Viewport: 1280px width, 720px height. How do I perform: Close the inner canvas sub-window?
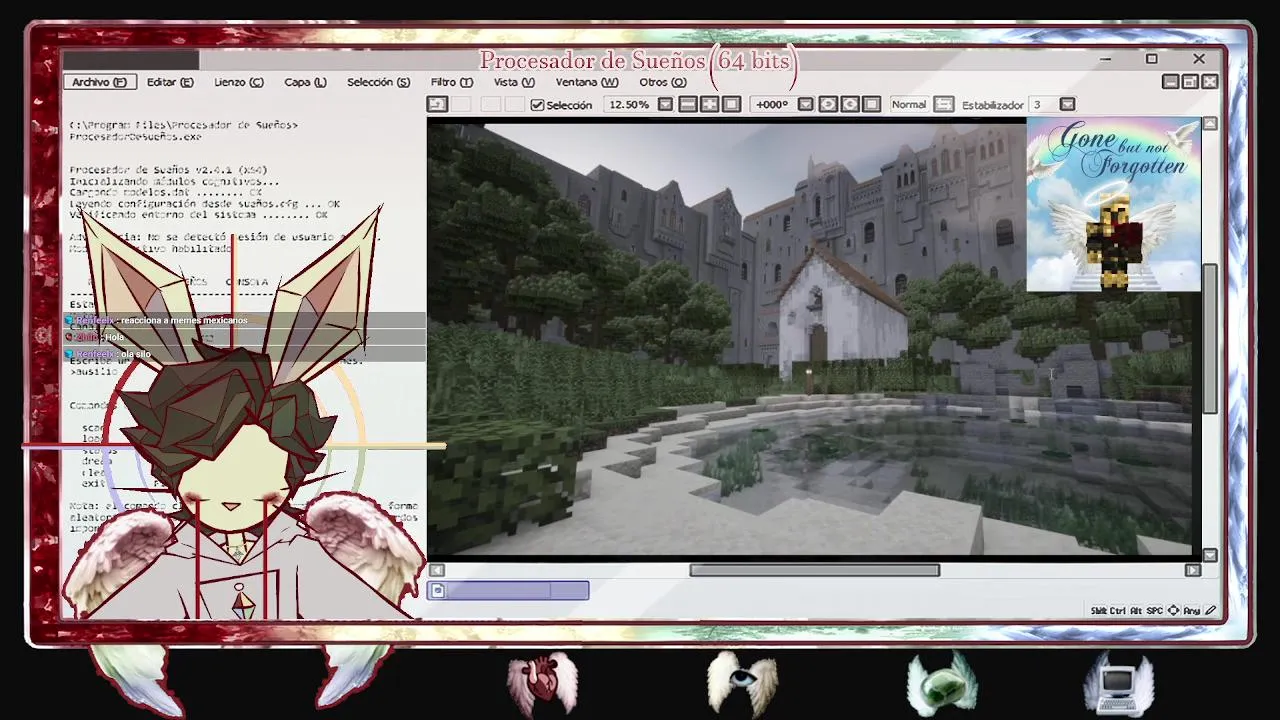(x=1210, y=82)
